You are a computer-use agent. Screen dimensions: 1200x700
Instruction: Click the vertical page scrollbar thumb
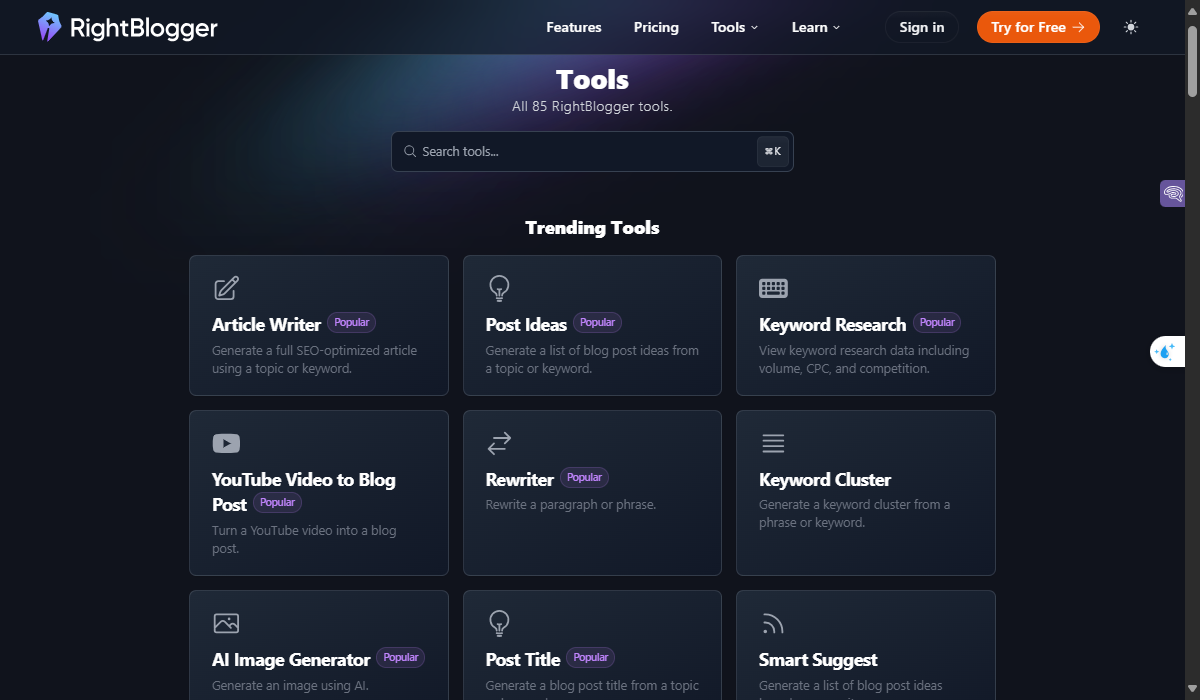[x=1192, y=60]
